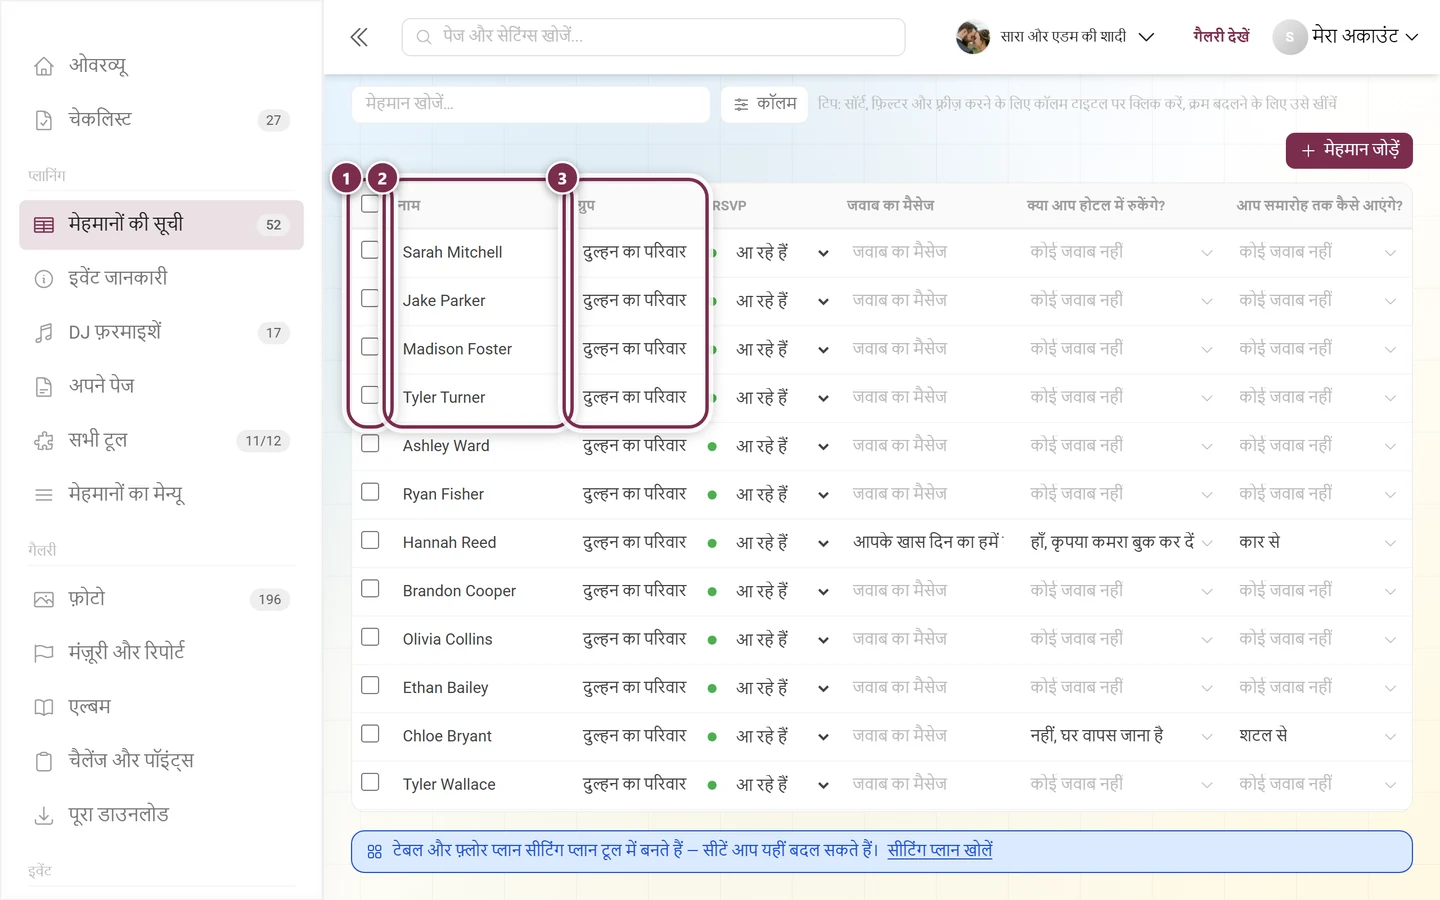Click the इवेंट जानकारी info icon
The width and height of the screenshot is (1440, 900).
click(x=44, y=279)
